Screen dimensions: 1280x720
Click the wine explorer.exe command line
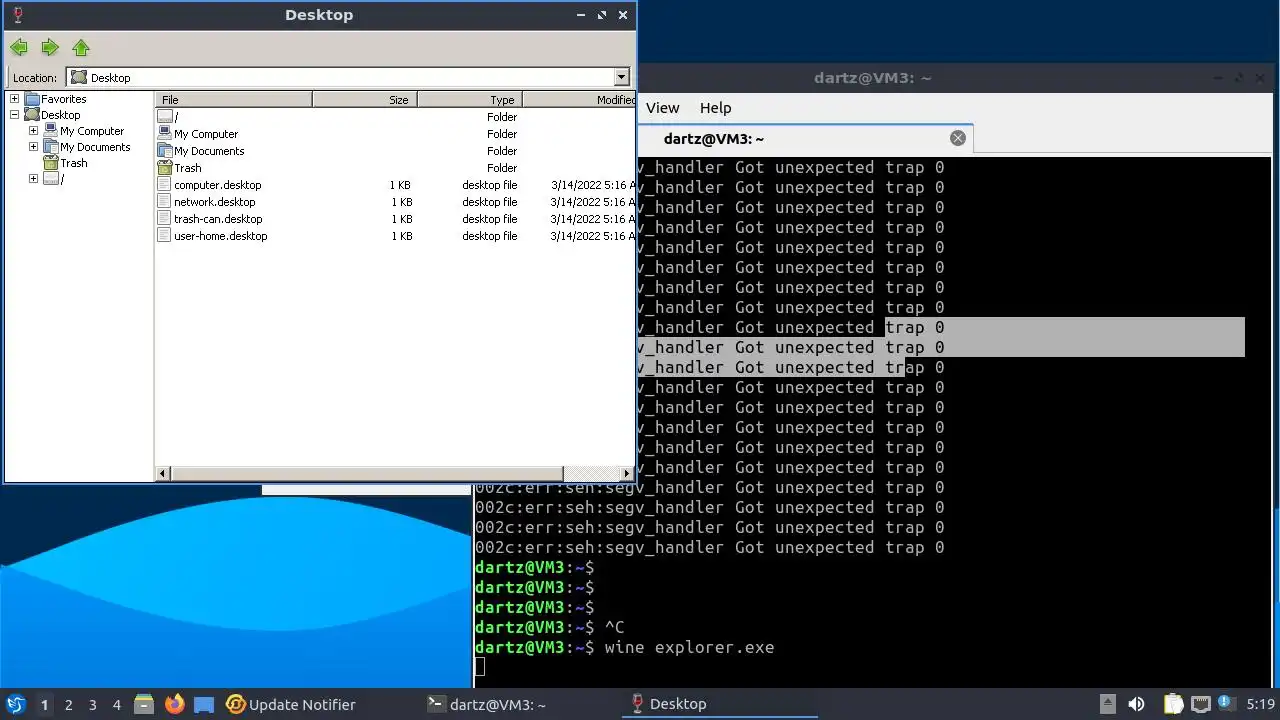(689, 647)
